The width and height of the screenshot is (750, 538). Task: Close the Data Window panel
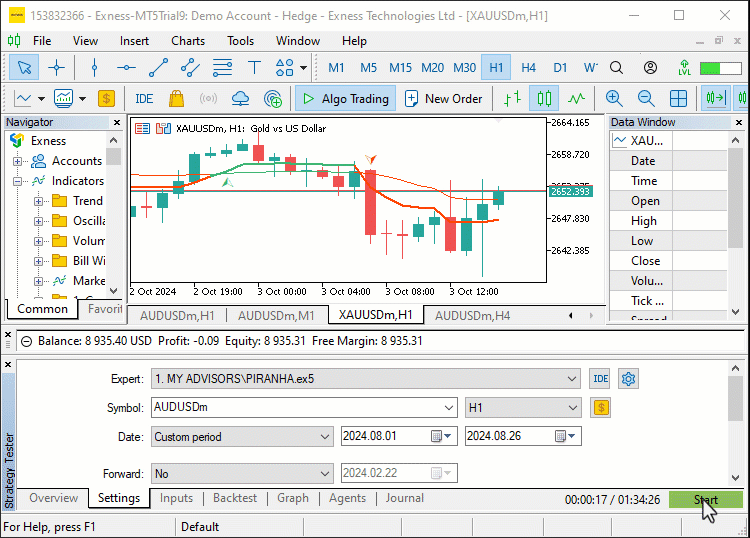pyautogui.click(x=739, y=122)
